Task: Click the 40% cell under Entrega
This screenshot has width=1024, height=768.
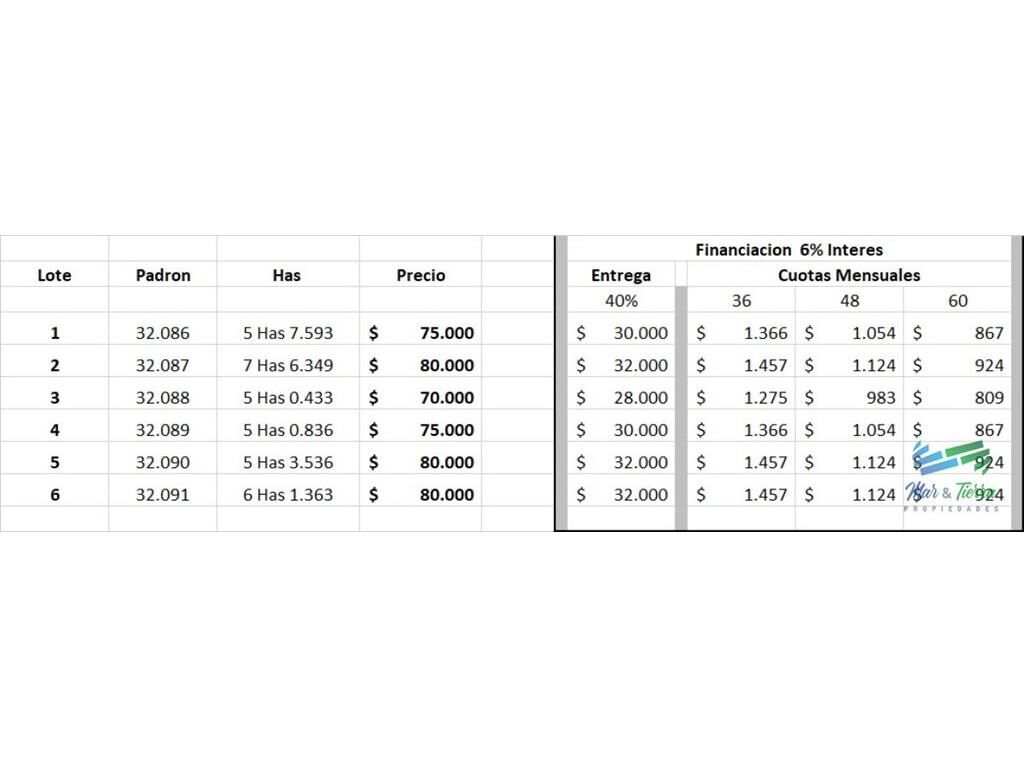Action: pyautogui.click(x=620, y=300)
